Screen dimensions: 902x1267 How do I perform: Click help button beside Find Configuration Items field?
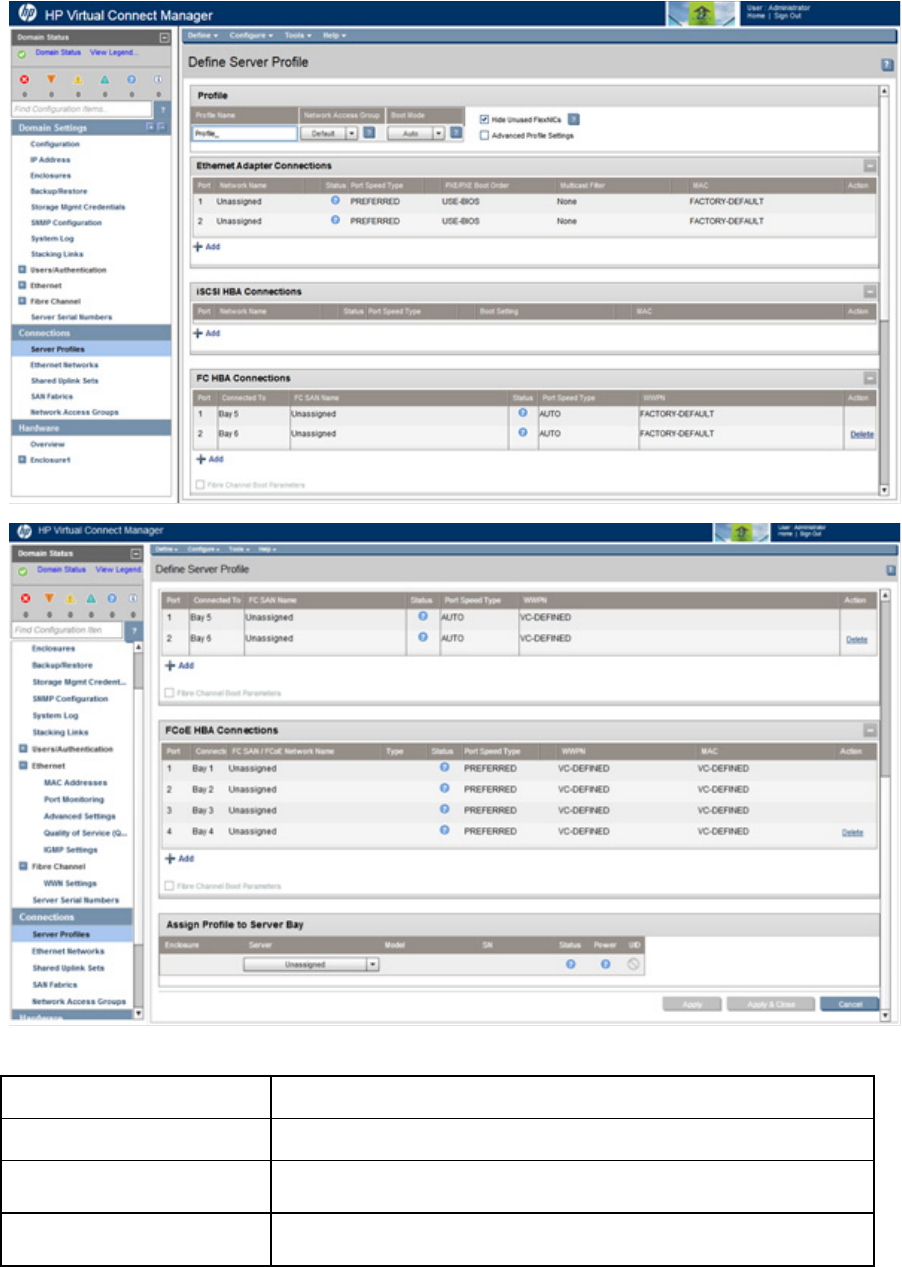point(162,108)
